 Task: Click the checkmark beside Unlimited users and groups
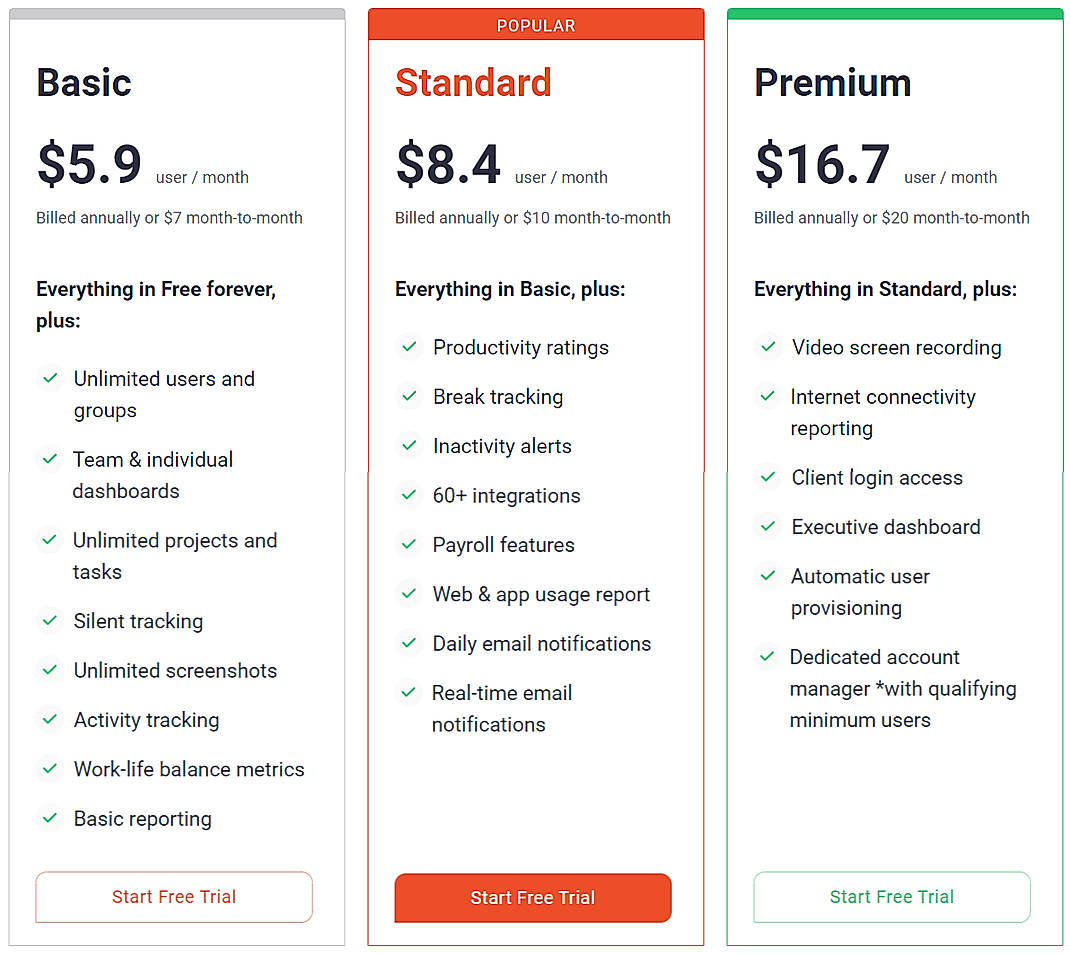pyautogui.click(x=49, y=379)
